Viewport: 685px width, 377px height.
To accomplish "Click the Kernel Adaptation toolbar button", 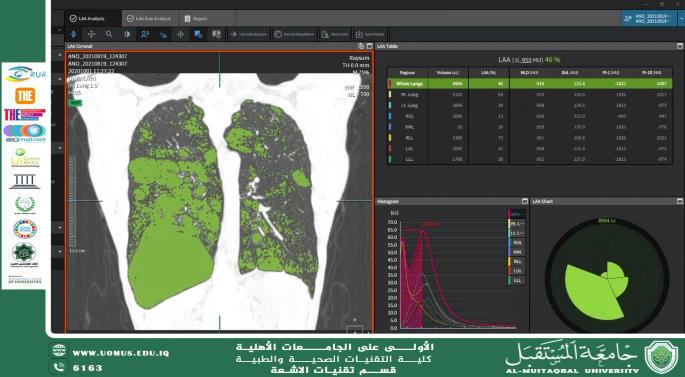I will 294,34.
